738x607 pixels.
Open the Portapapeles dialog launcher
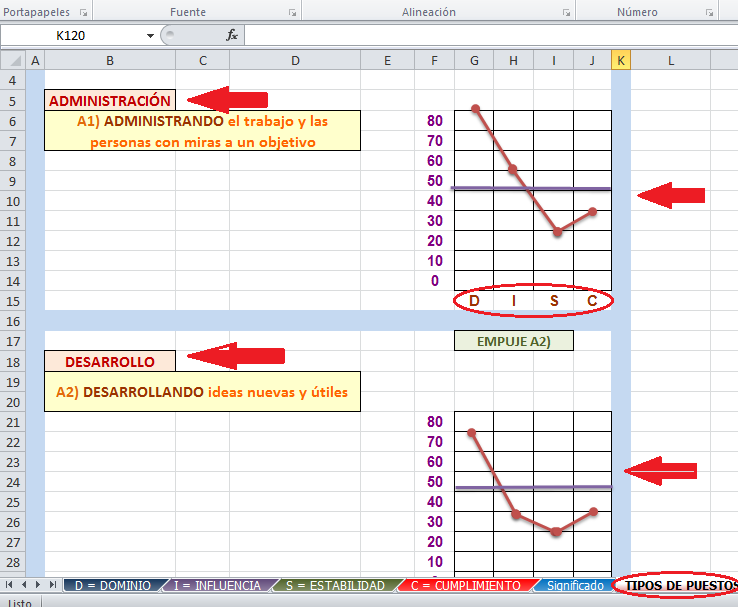[x=83, y=13]
